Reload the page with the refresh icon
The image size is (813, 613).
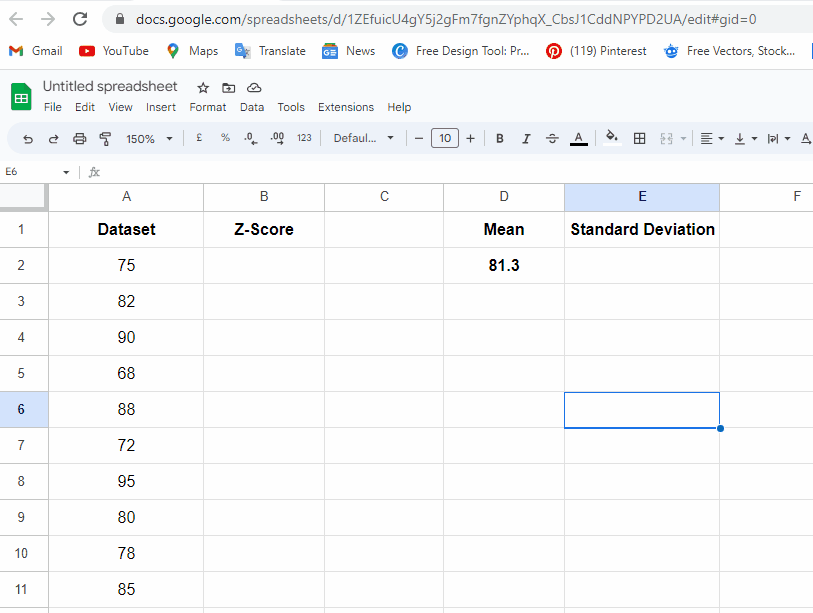click(80, 19)
